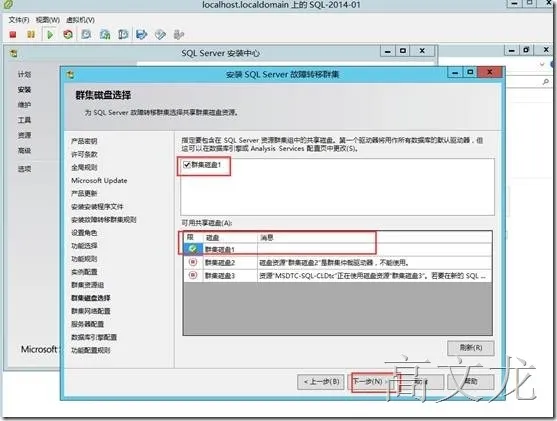Click the 许可条款 wizard step

[x=84, y=154]
